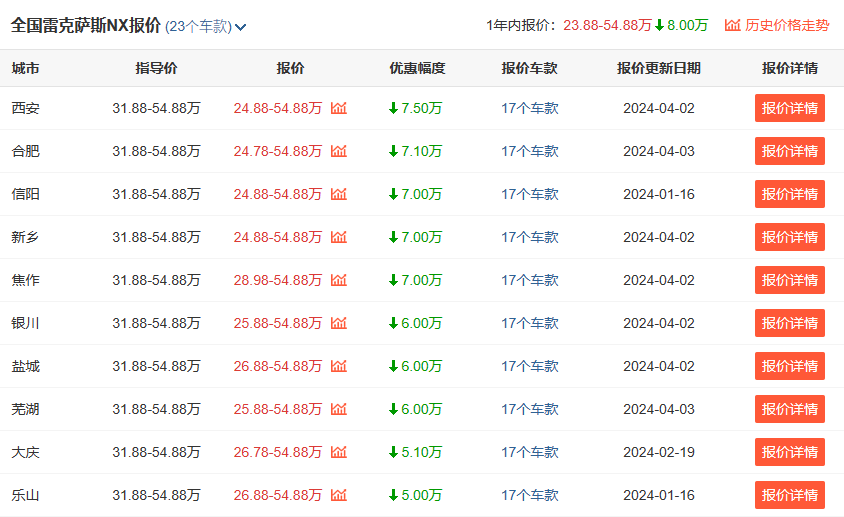Click the chart icon in 焦作 row
Screen dimensions: 844x517
click(x=339, y=280)
